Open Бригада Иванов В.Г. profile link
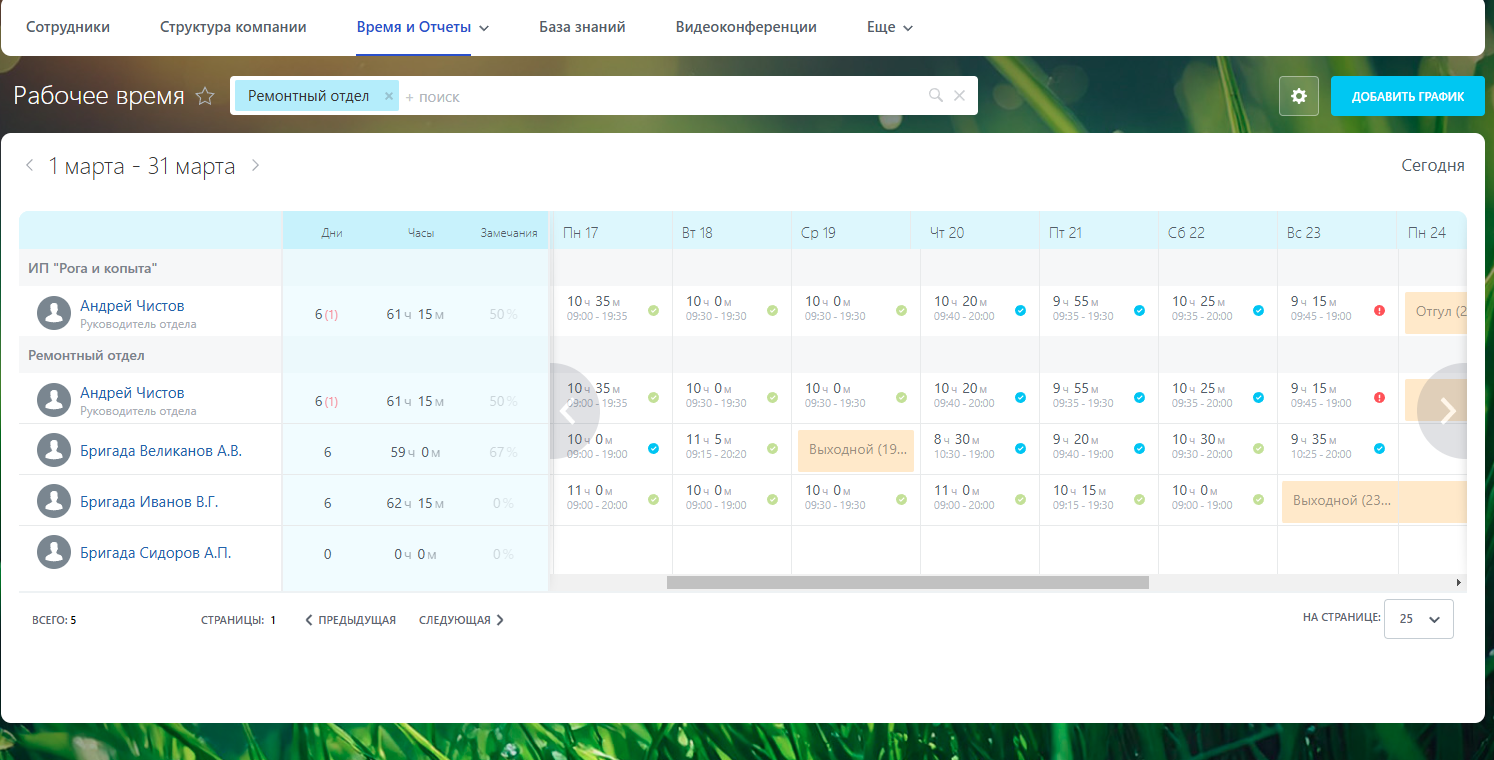Image resolution: width=1494 pixels, height=760 pixels. pyautogui.click(x=149, y=502)
